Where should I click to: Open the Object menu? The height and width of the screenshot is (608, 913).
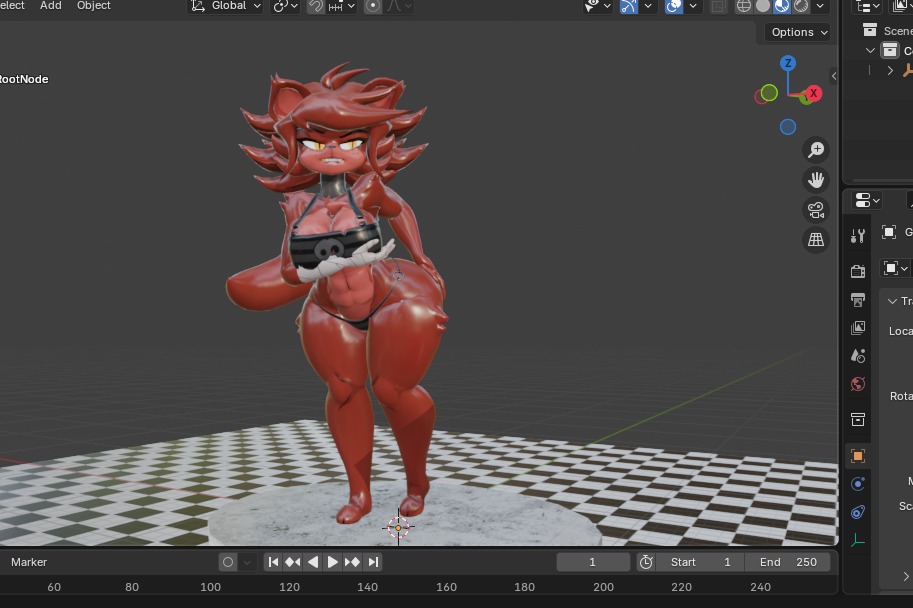point(94,5)
